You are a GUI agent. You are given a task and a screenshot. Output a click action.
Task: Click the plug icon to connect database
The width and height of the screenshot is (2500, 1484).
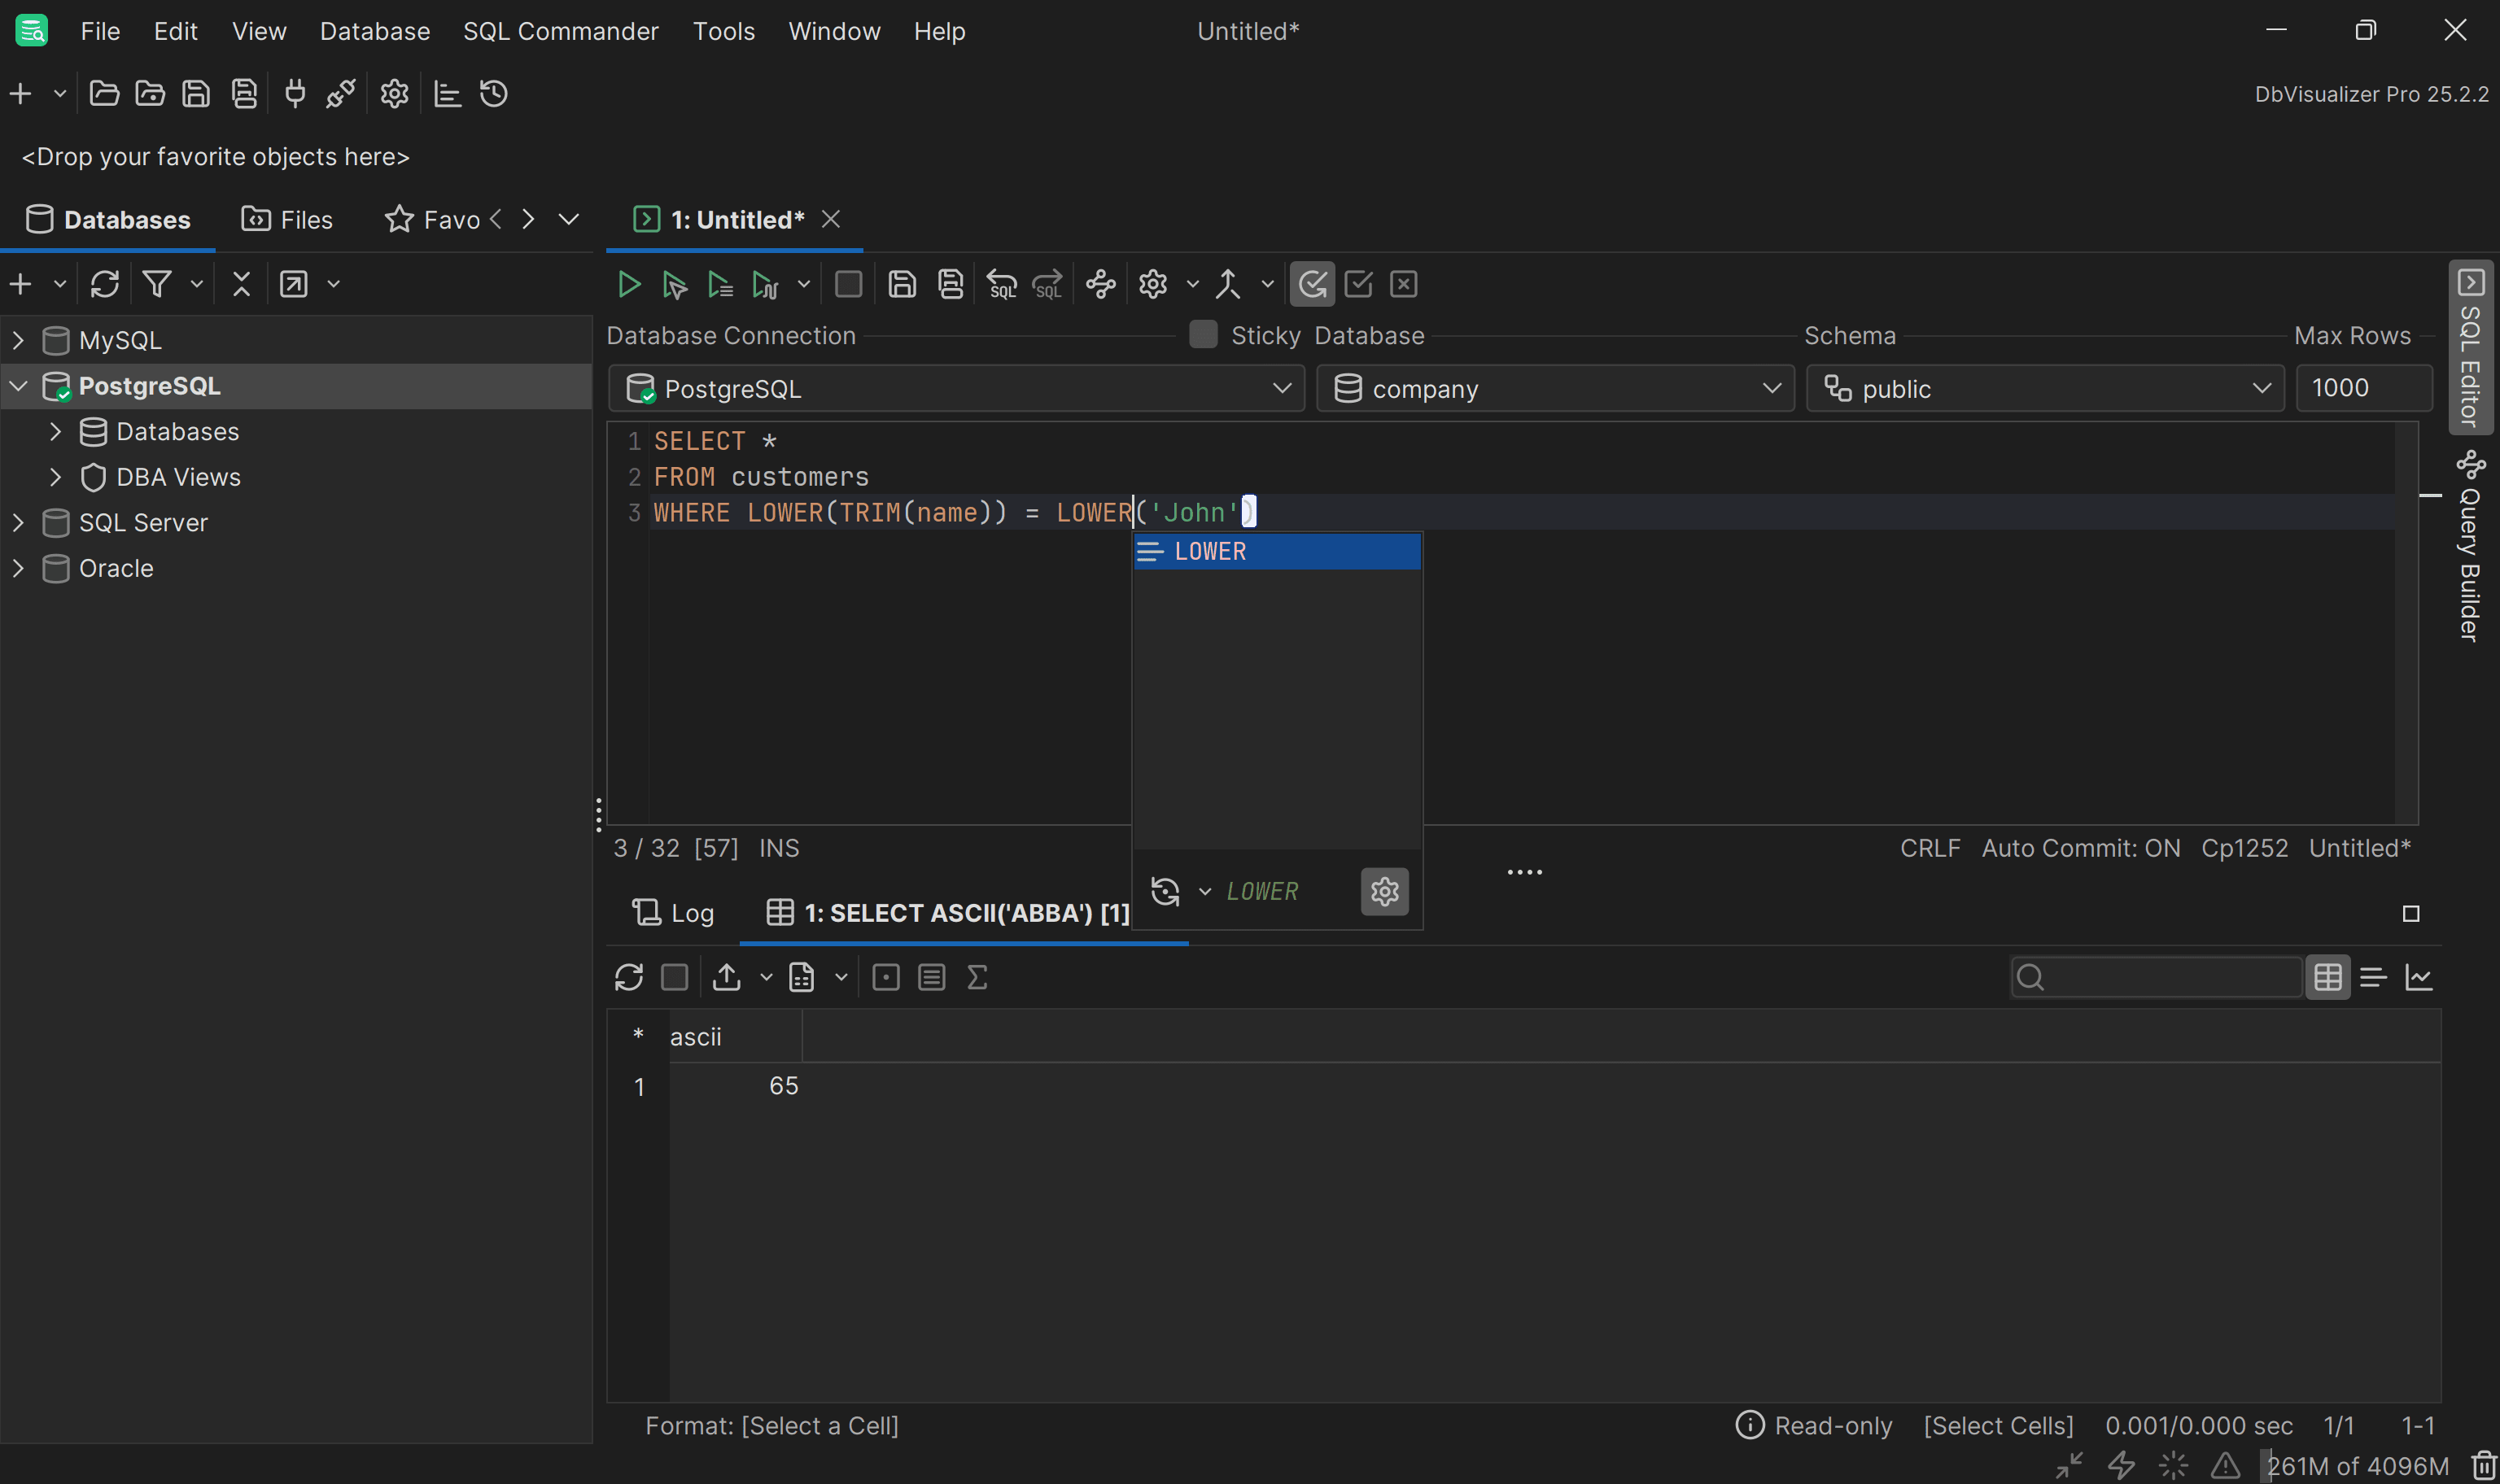click(x=295, y=93)
